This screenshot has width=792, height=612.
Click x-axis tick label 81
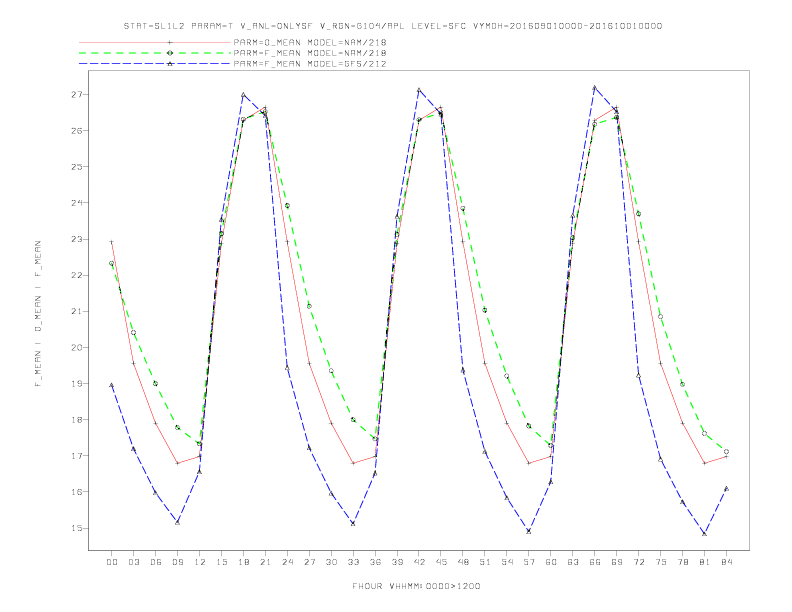point(705,562)
